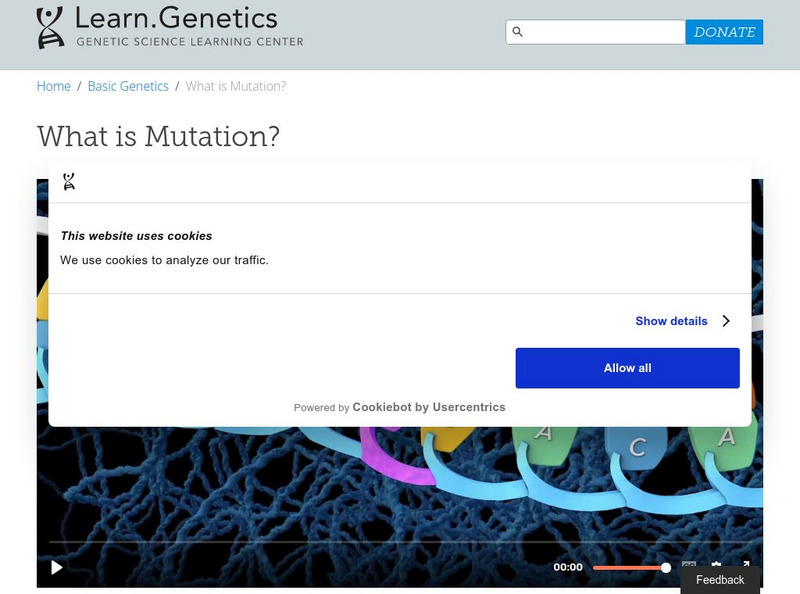Enter fullscreen with the diagonal arrow icon
The image size is (800, 594).
tap(746, 564)
